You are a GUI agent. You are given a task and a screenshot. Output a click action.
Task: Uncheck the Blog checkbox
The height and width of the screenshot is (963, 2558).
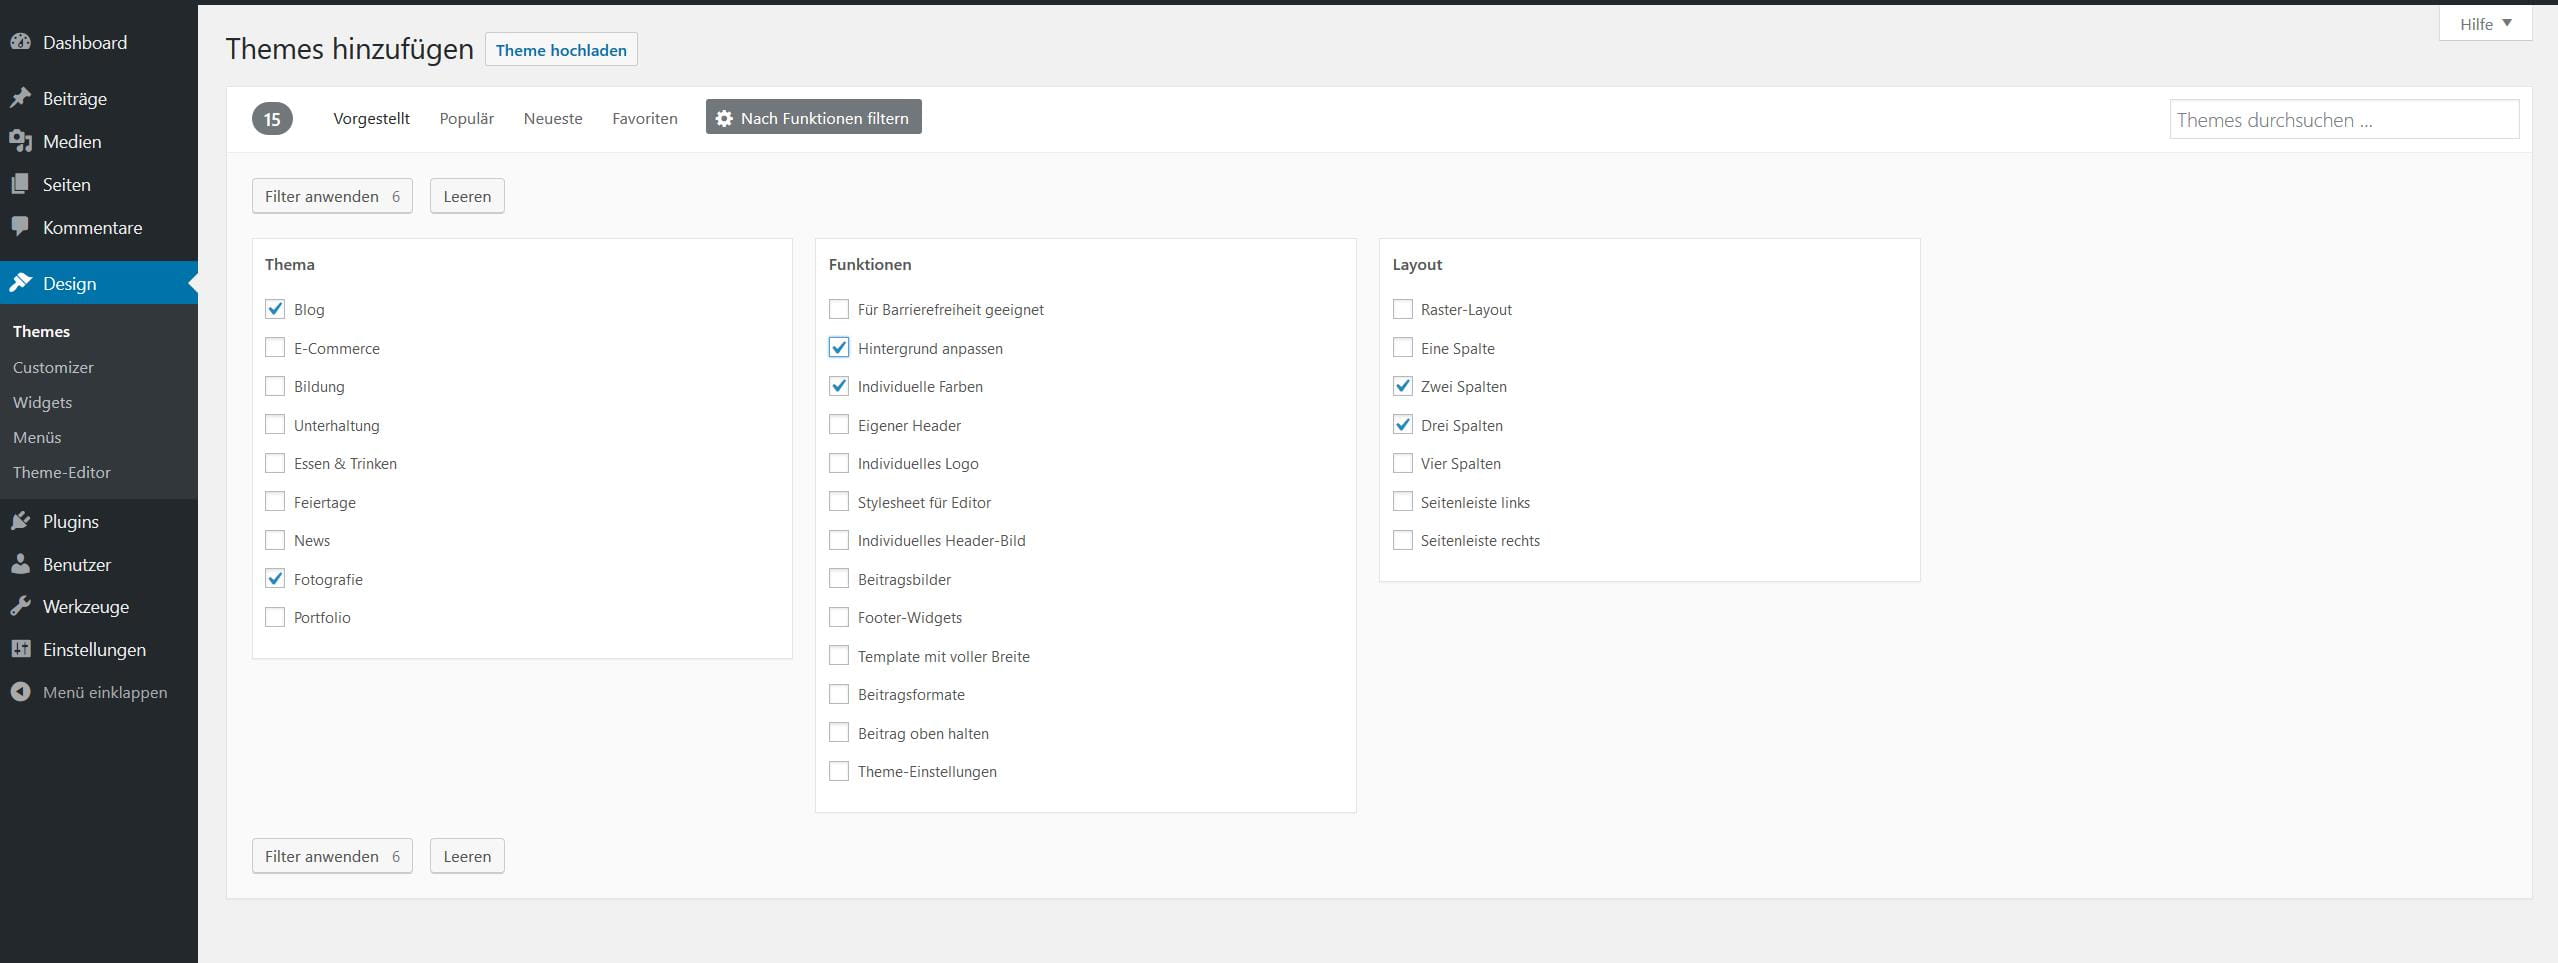[x=275, y=309]
